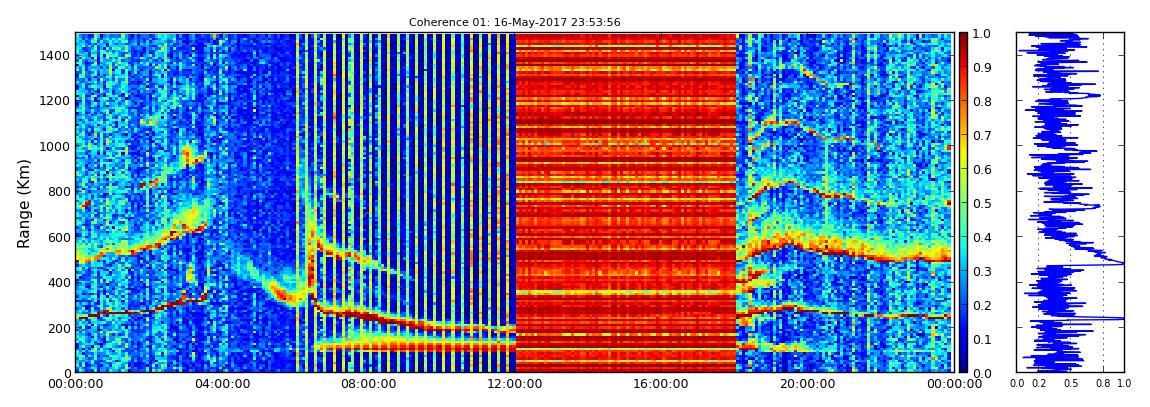Click the 600 range tick label
Screen dimensions: 1150x407
click(x=59, y=237)
